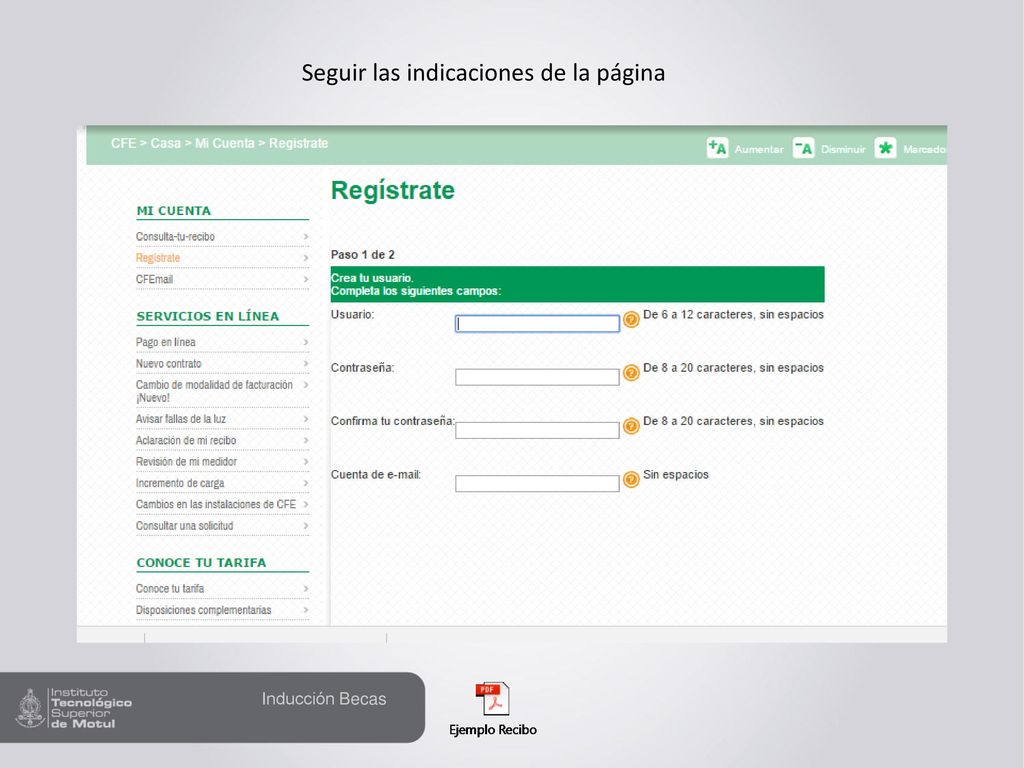Click Regístrate in the breadcrumb
This screenshot has height=768, width=1024.
[298, 143]
